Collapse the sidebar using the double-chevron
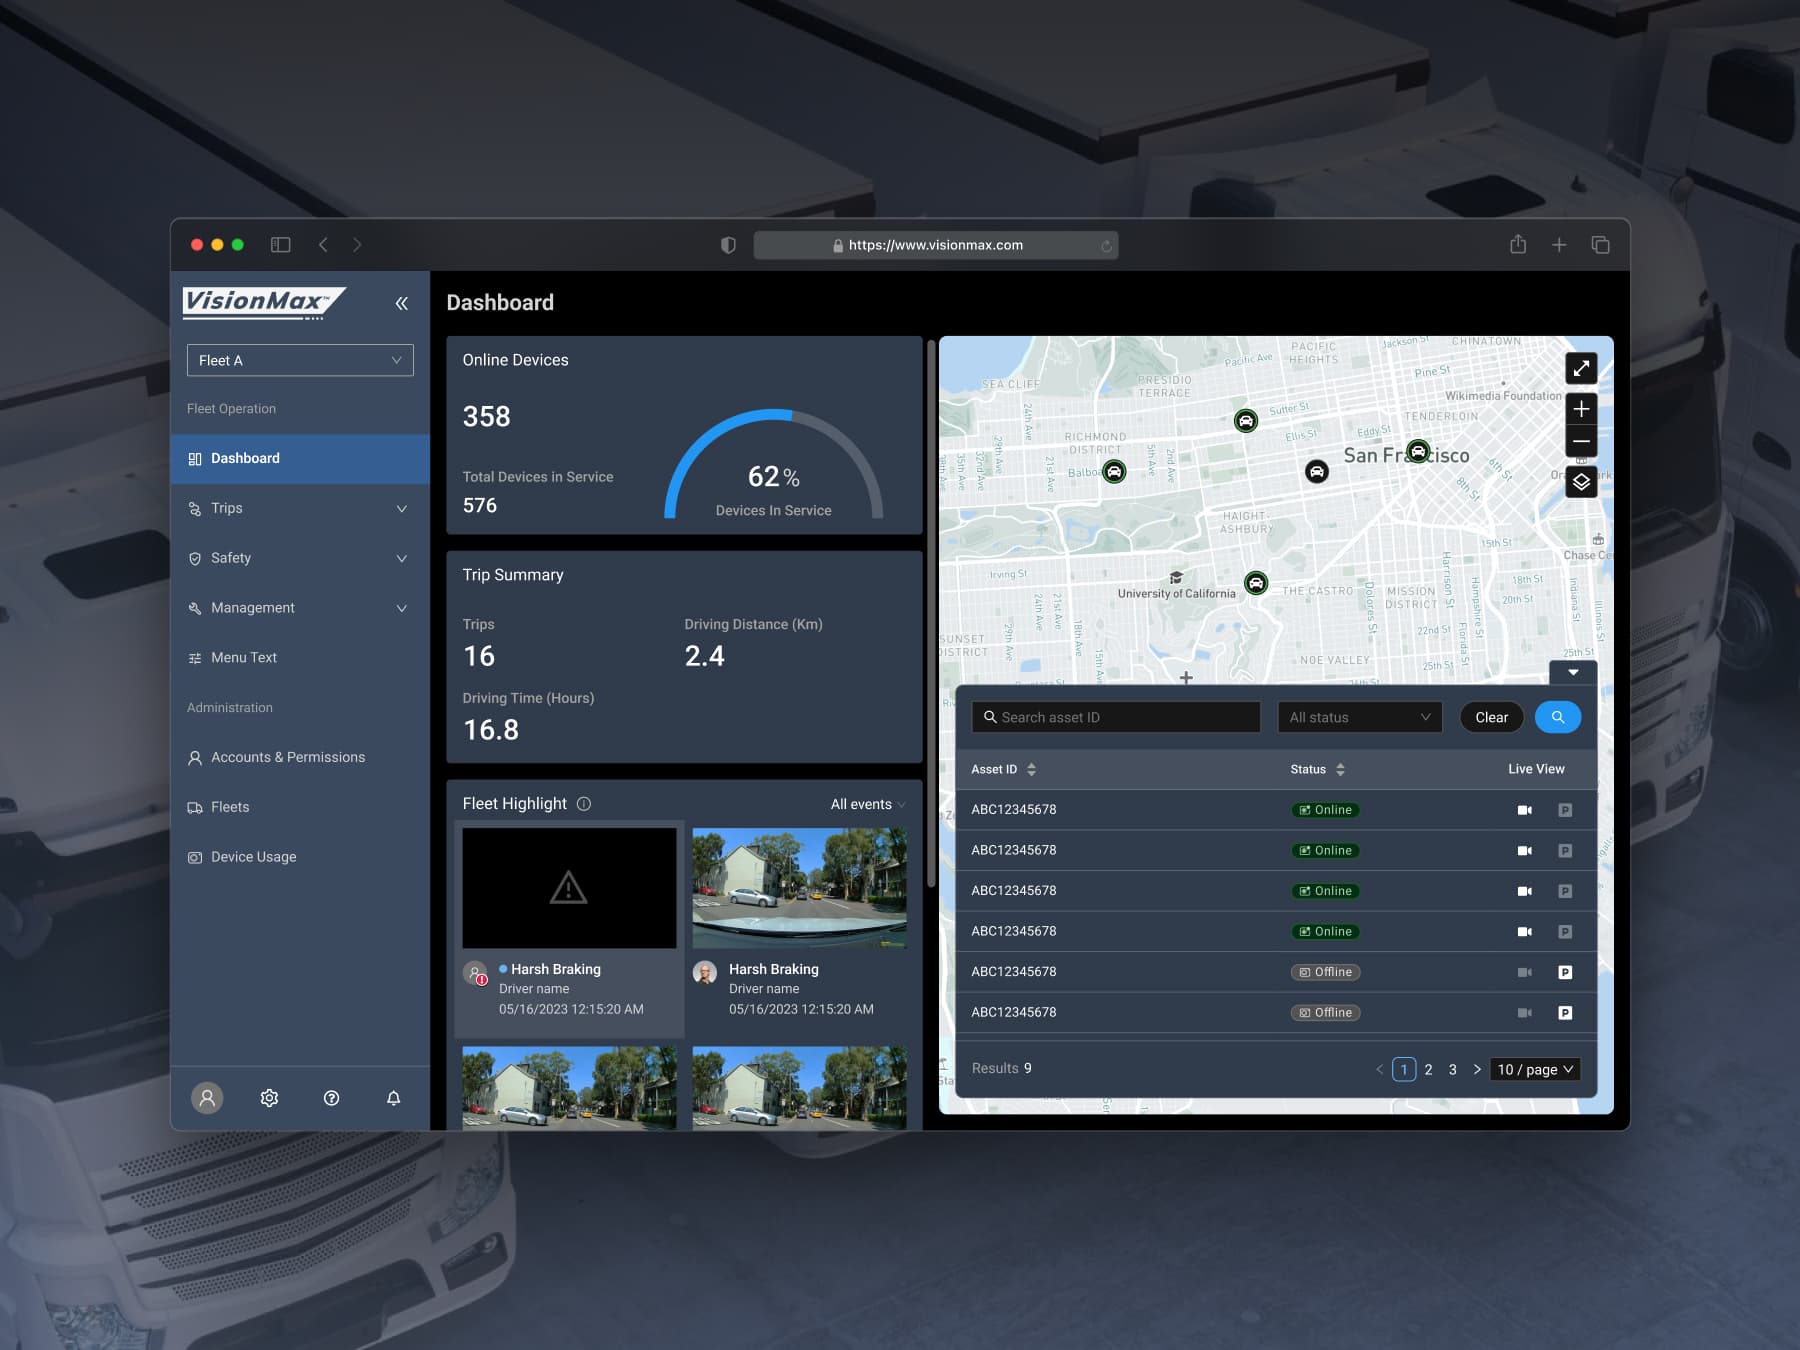The image size is (1800, 1350). 402,302
